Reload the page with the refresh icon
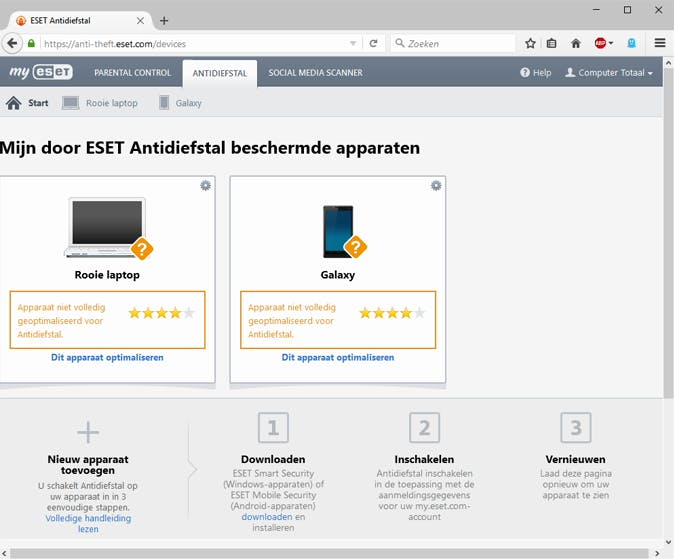674x559 pixels. (x=373, y=43)
